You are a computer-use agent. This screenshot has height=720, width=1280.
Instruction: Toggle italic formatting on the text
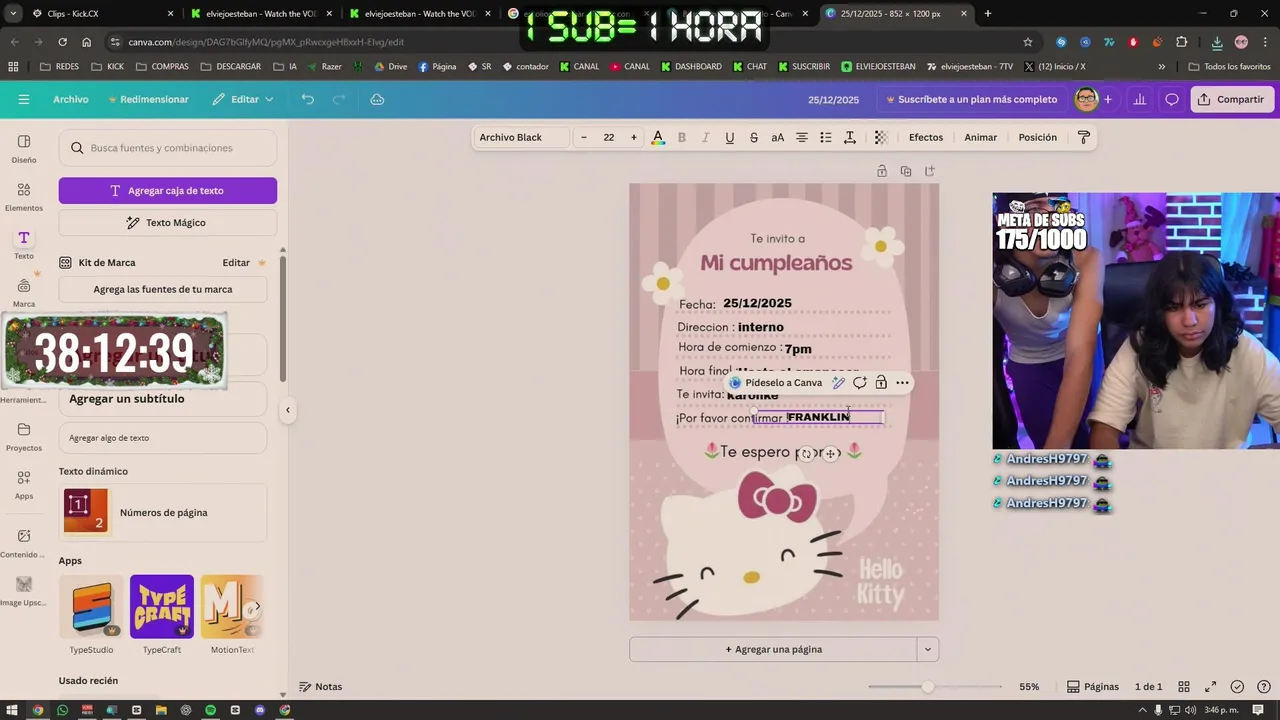[706, 137]
